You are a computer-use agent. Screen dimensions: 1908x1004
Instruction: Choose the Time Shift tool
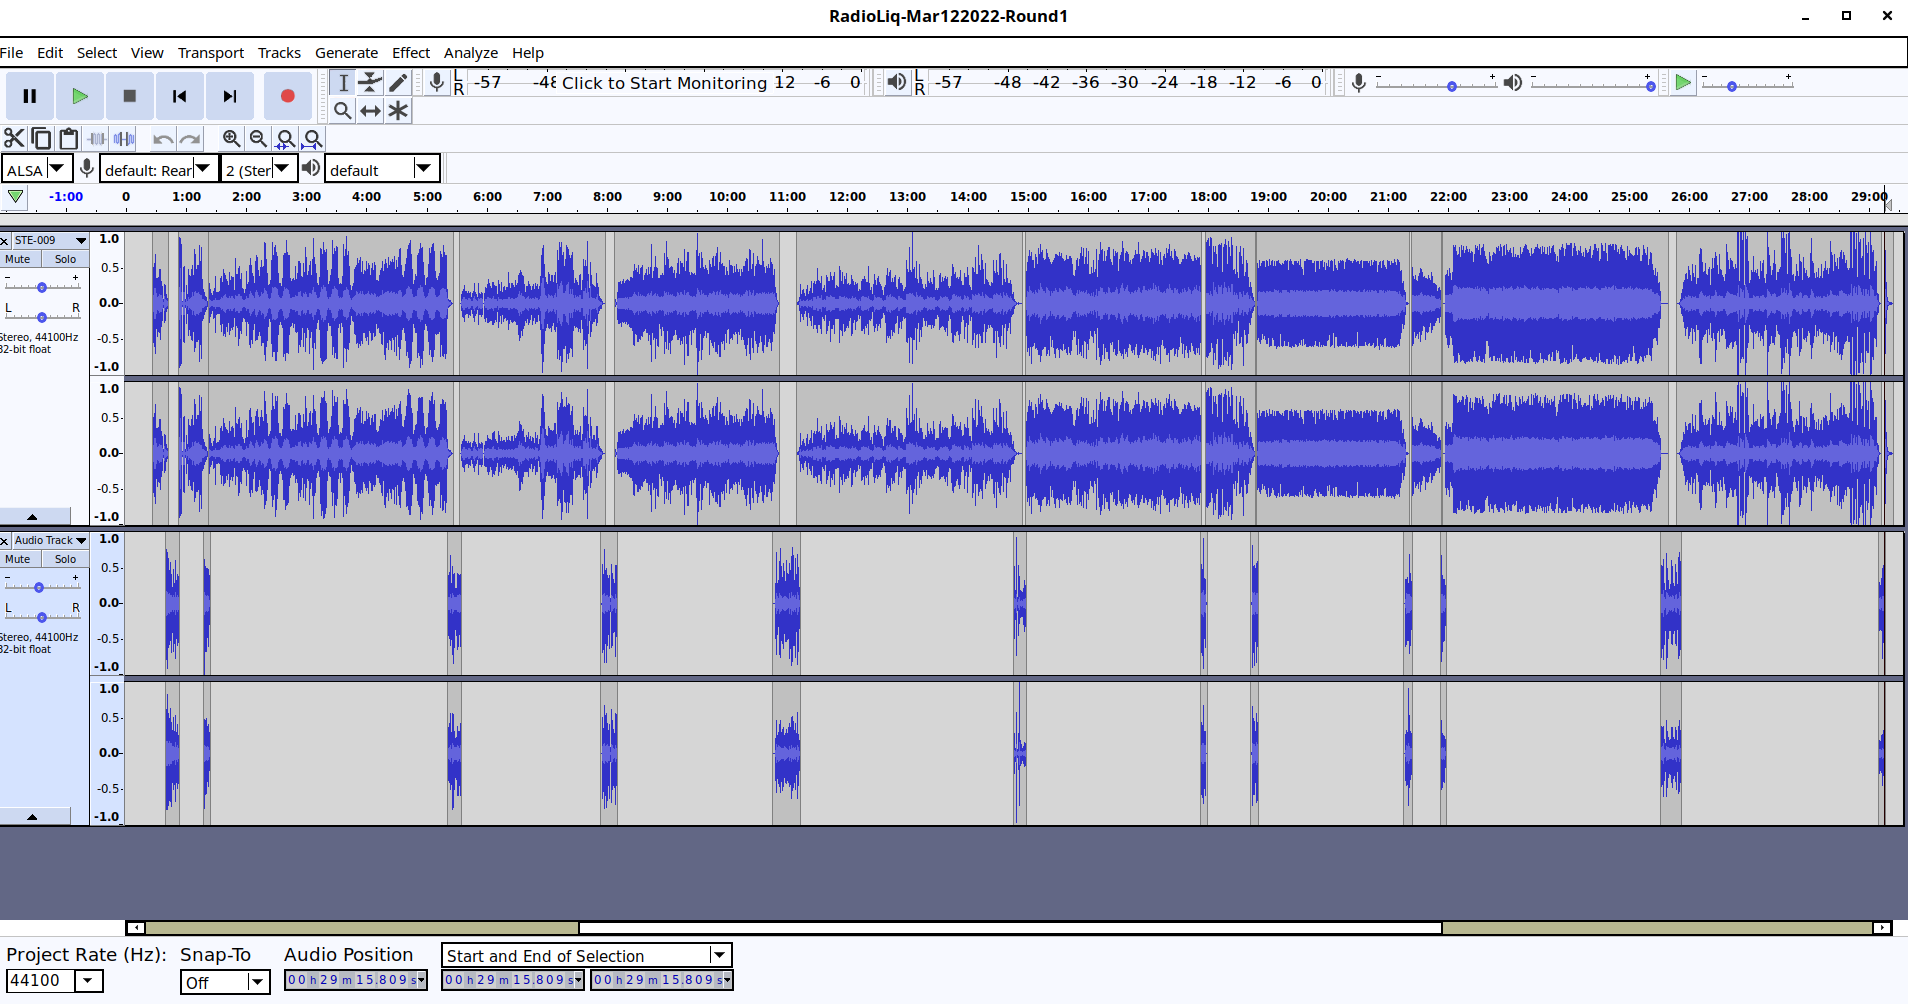[x=370, y=111]
